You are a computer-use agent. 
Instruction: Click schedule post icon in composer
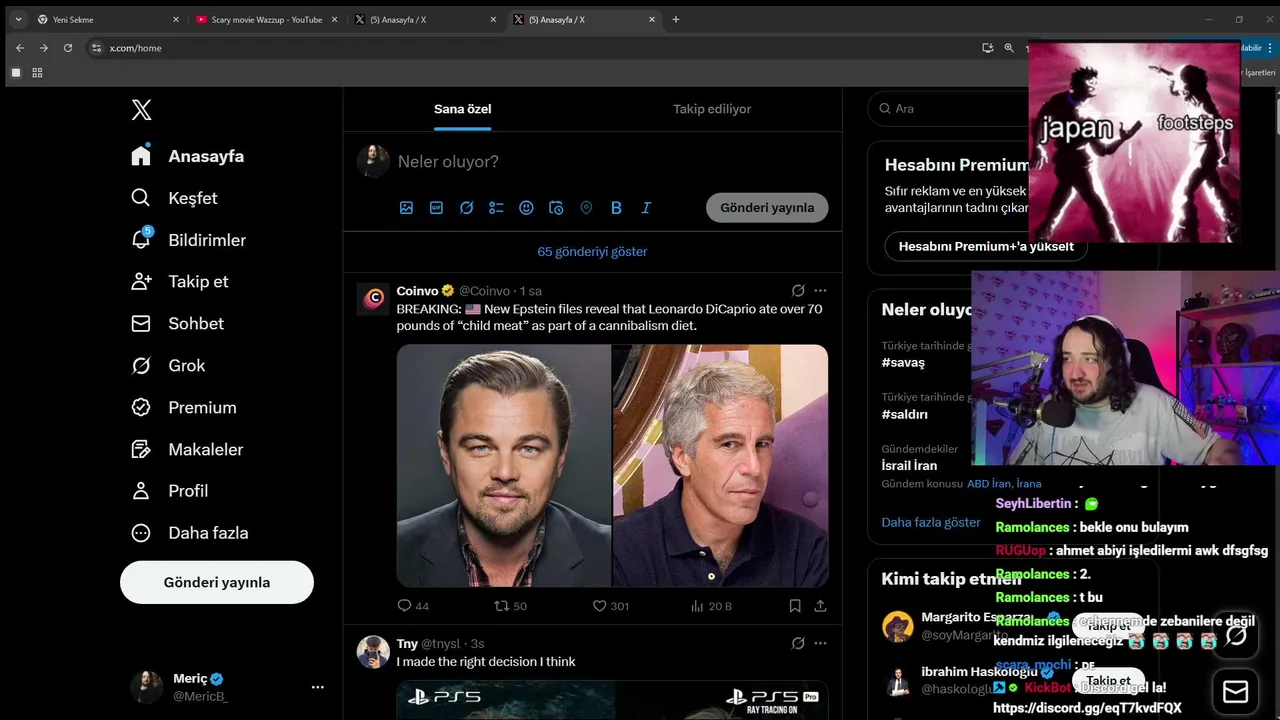556,208
